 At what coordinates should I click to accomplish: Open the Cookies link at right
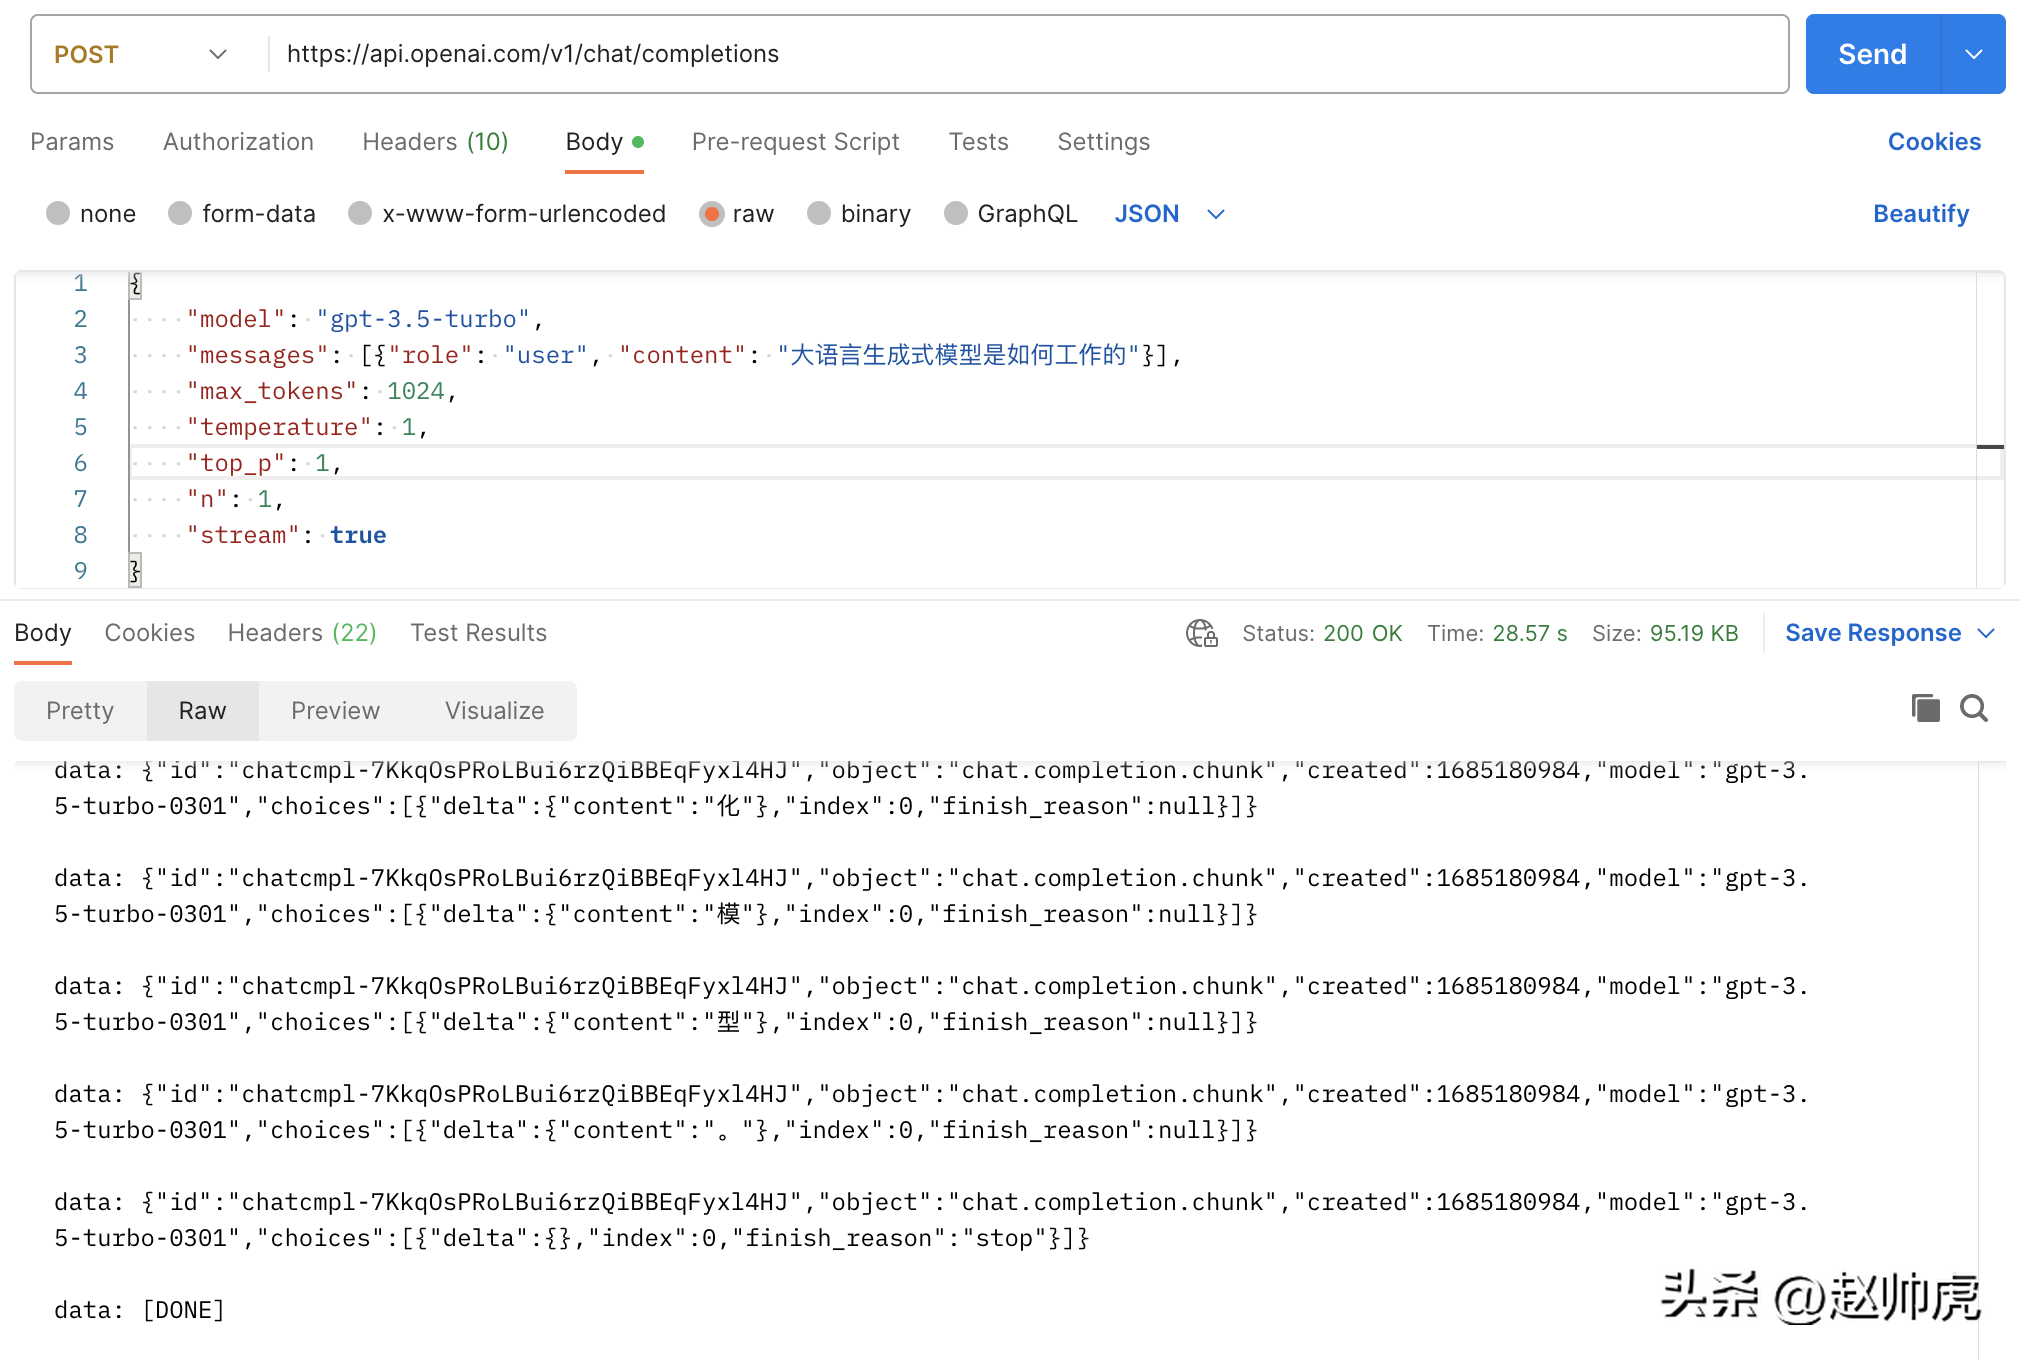coord(1933,142)
